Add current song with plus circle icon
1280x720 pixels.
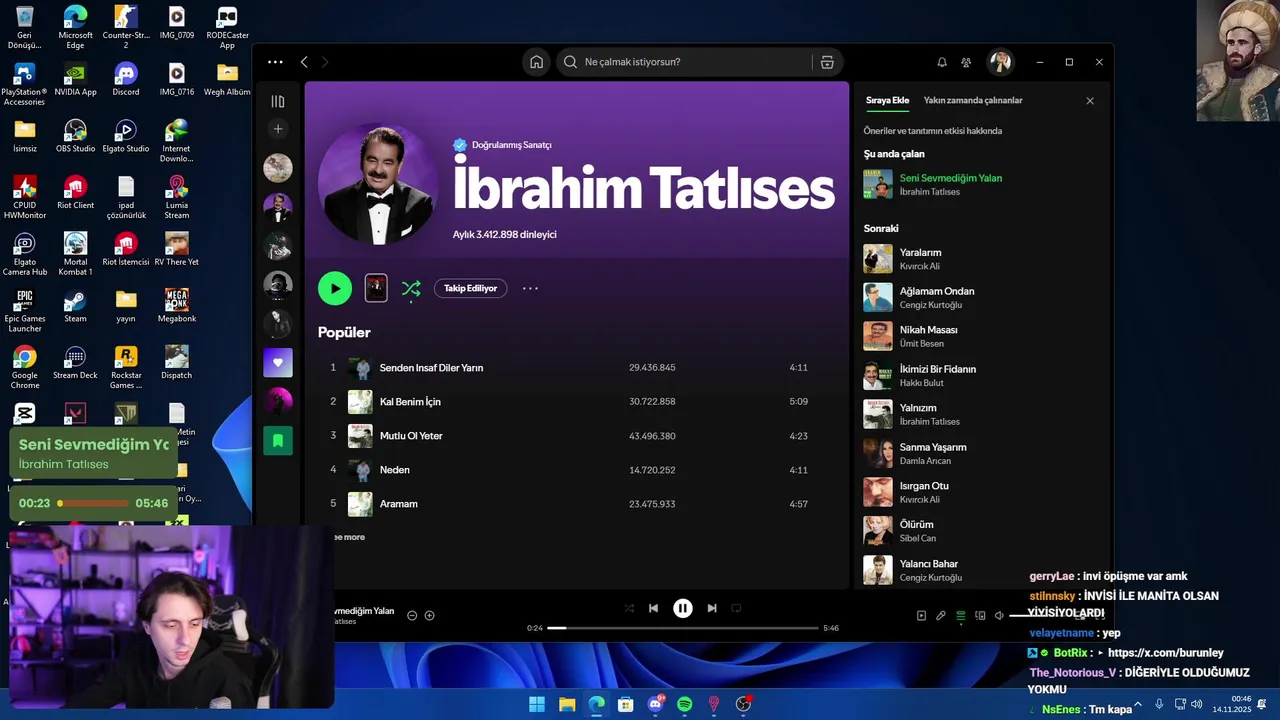(x=429, y=615)
